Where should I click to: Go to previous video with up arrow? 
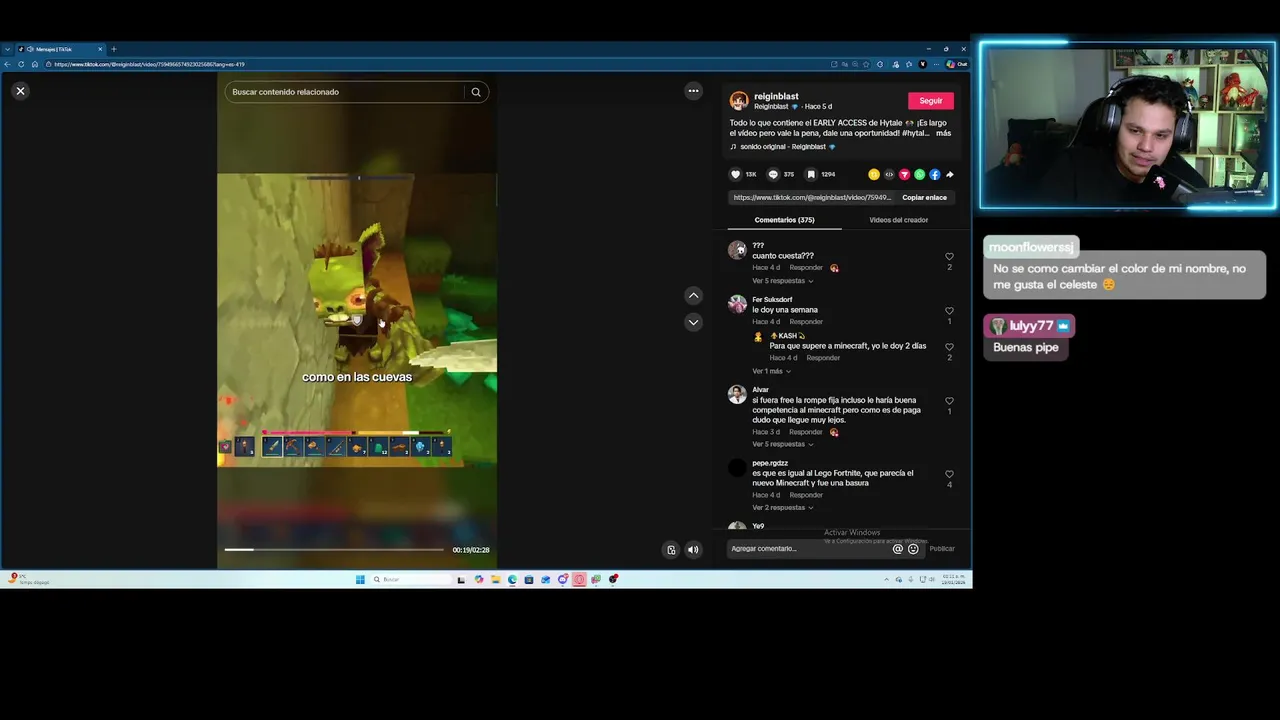click(x=693, y=296)
